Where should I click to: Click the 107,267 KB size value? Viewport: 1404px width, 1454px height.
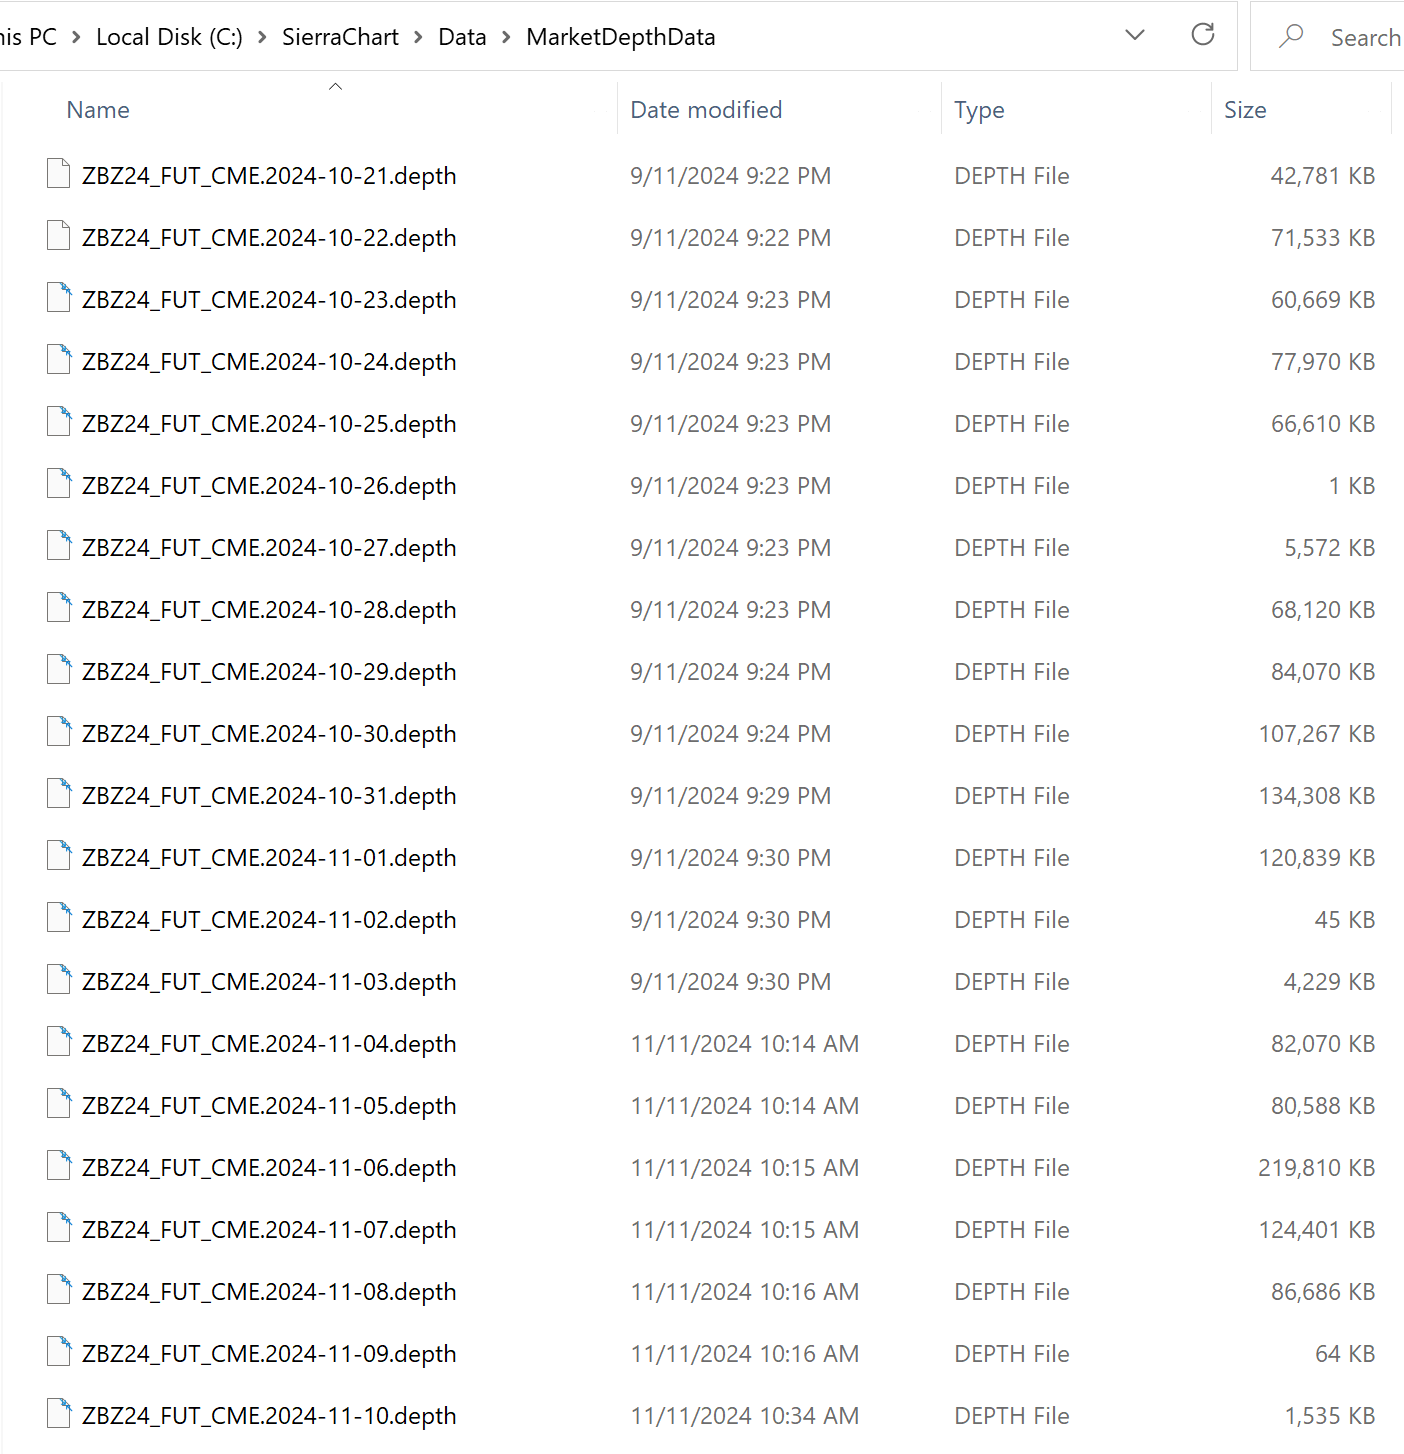coord(1317,734)
